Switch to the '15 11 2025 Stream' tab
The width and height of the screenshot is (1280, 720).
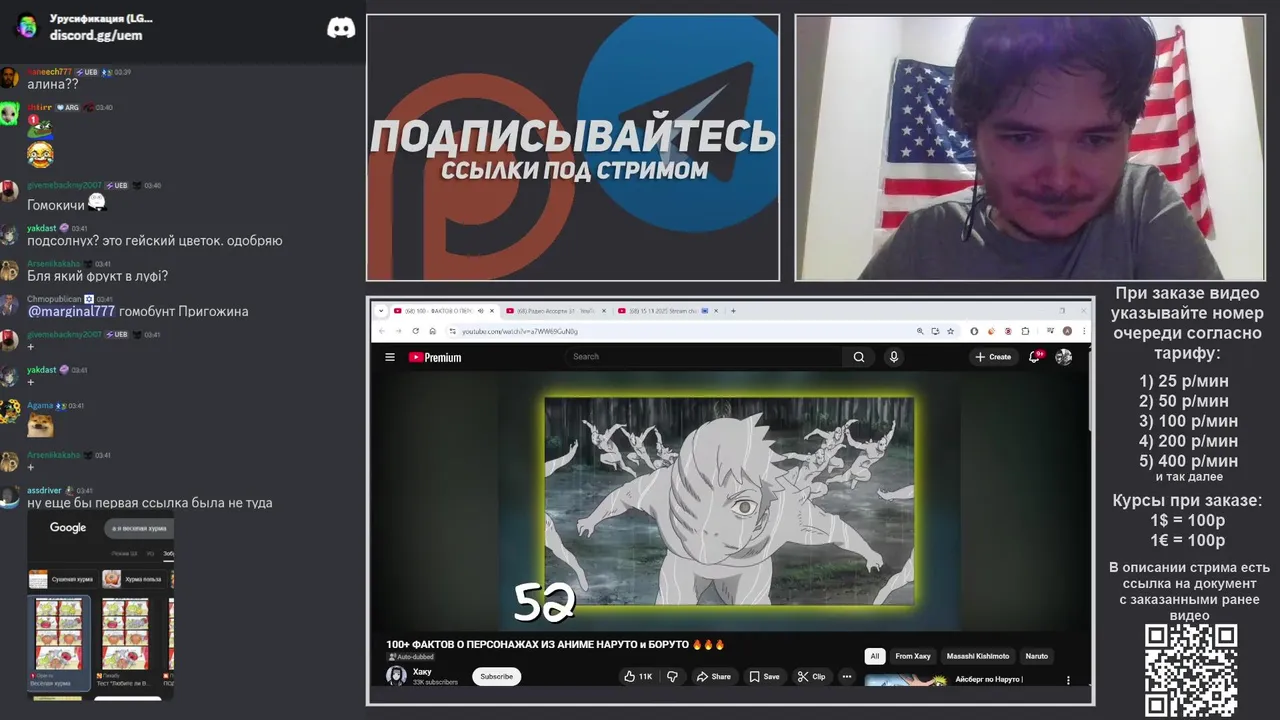[667, 311]
